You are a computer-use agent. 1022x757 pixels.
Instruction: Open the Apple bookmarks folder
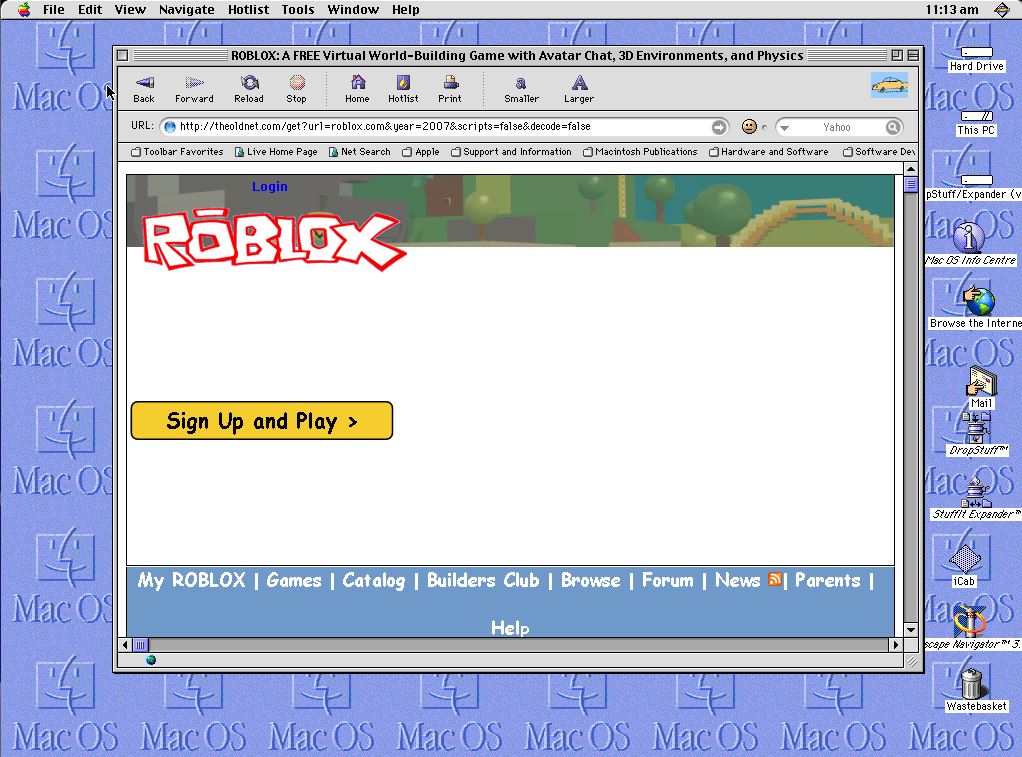click(x=421, y=152)
